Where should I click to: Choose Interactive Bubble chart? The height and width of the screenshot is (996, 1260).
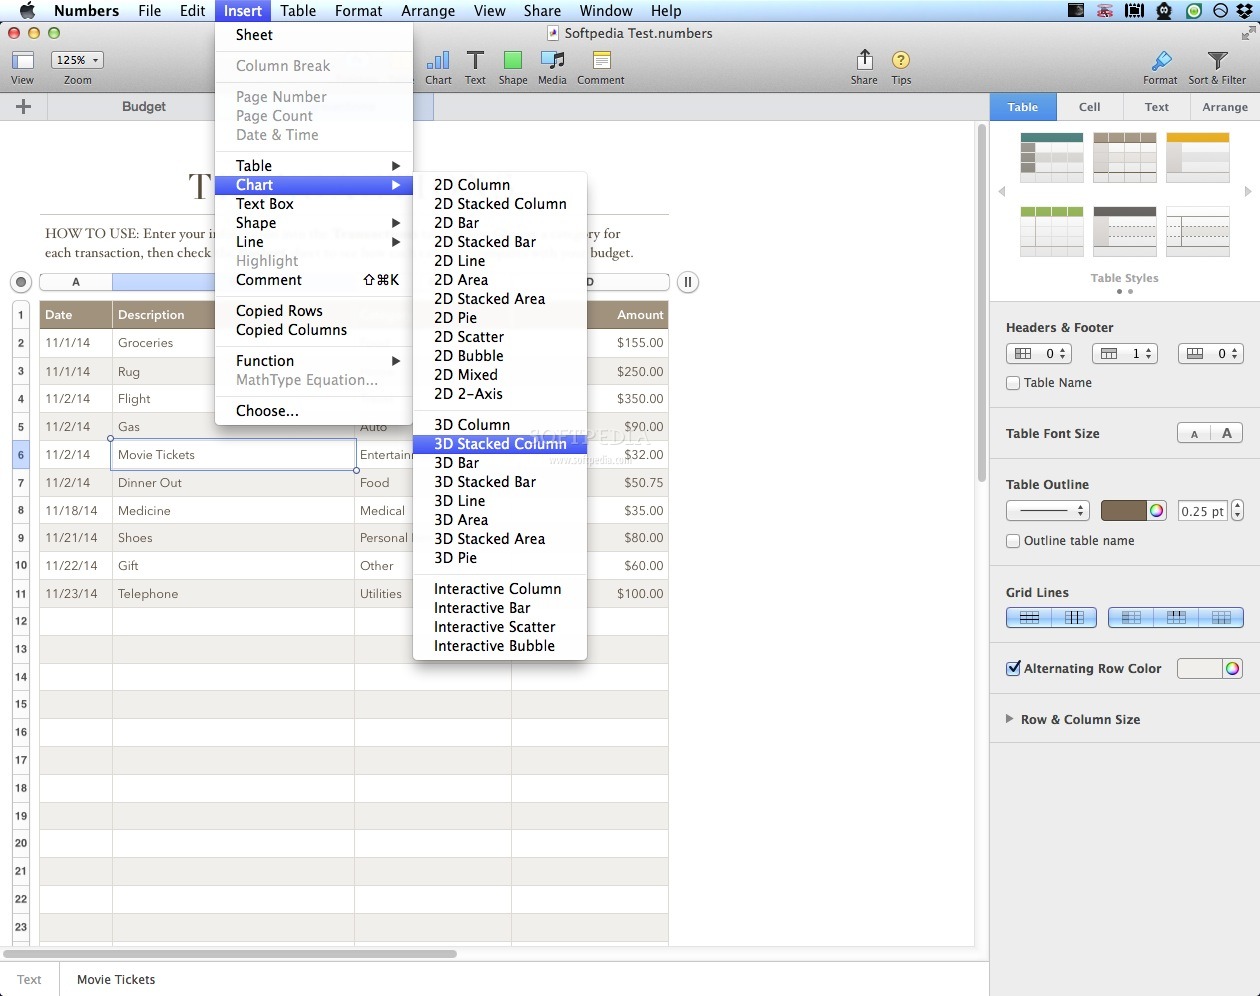pyautogui.click(x=500, y=646)
